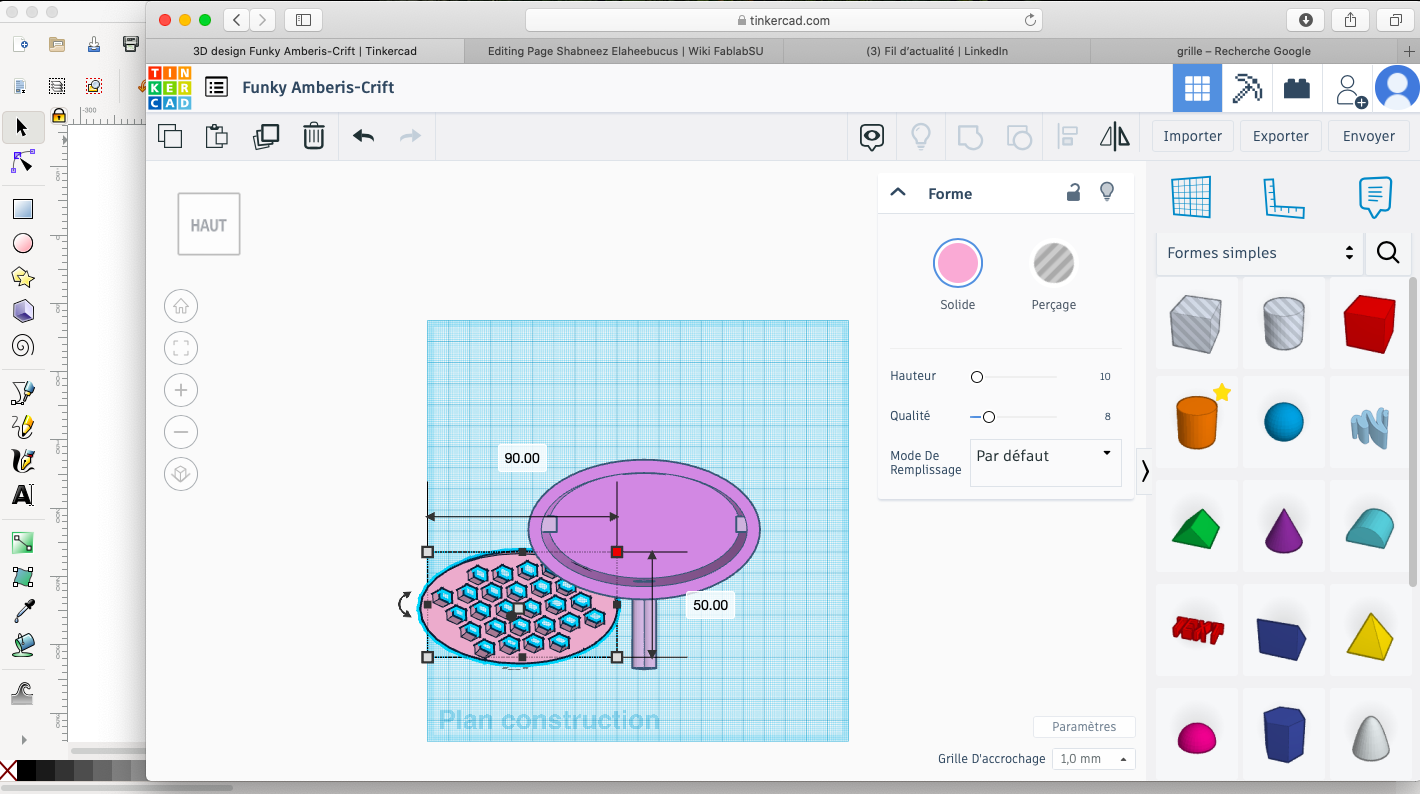1420x794 pixels.
Task: Select the 3D design Funky Amberis-Crift tab
Action: (x=305, y=51)
